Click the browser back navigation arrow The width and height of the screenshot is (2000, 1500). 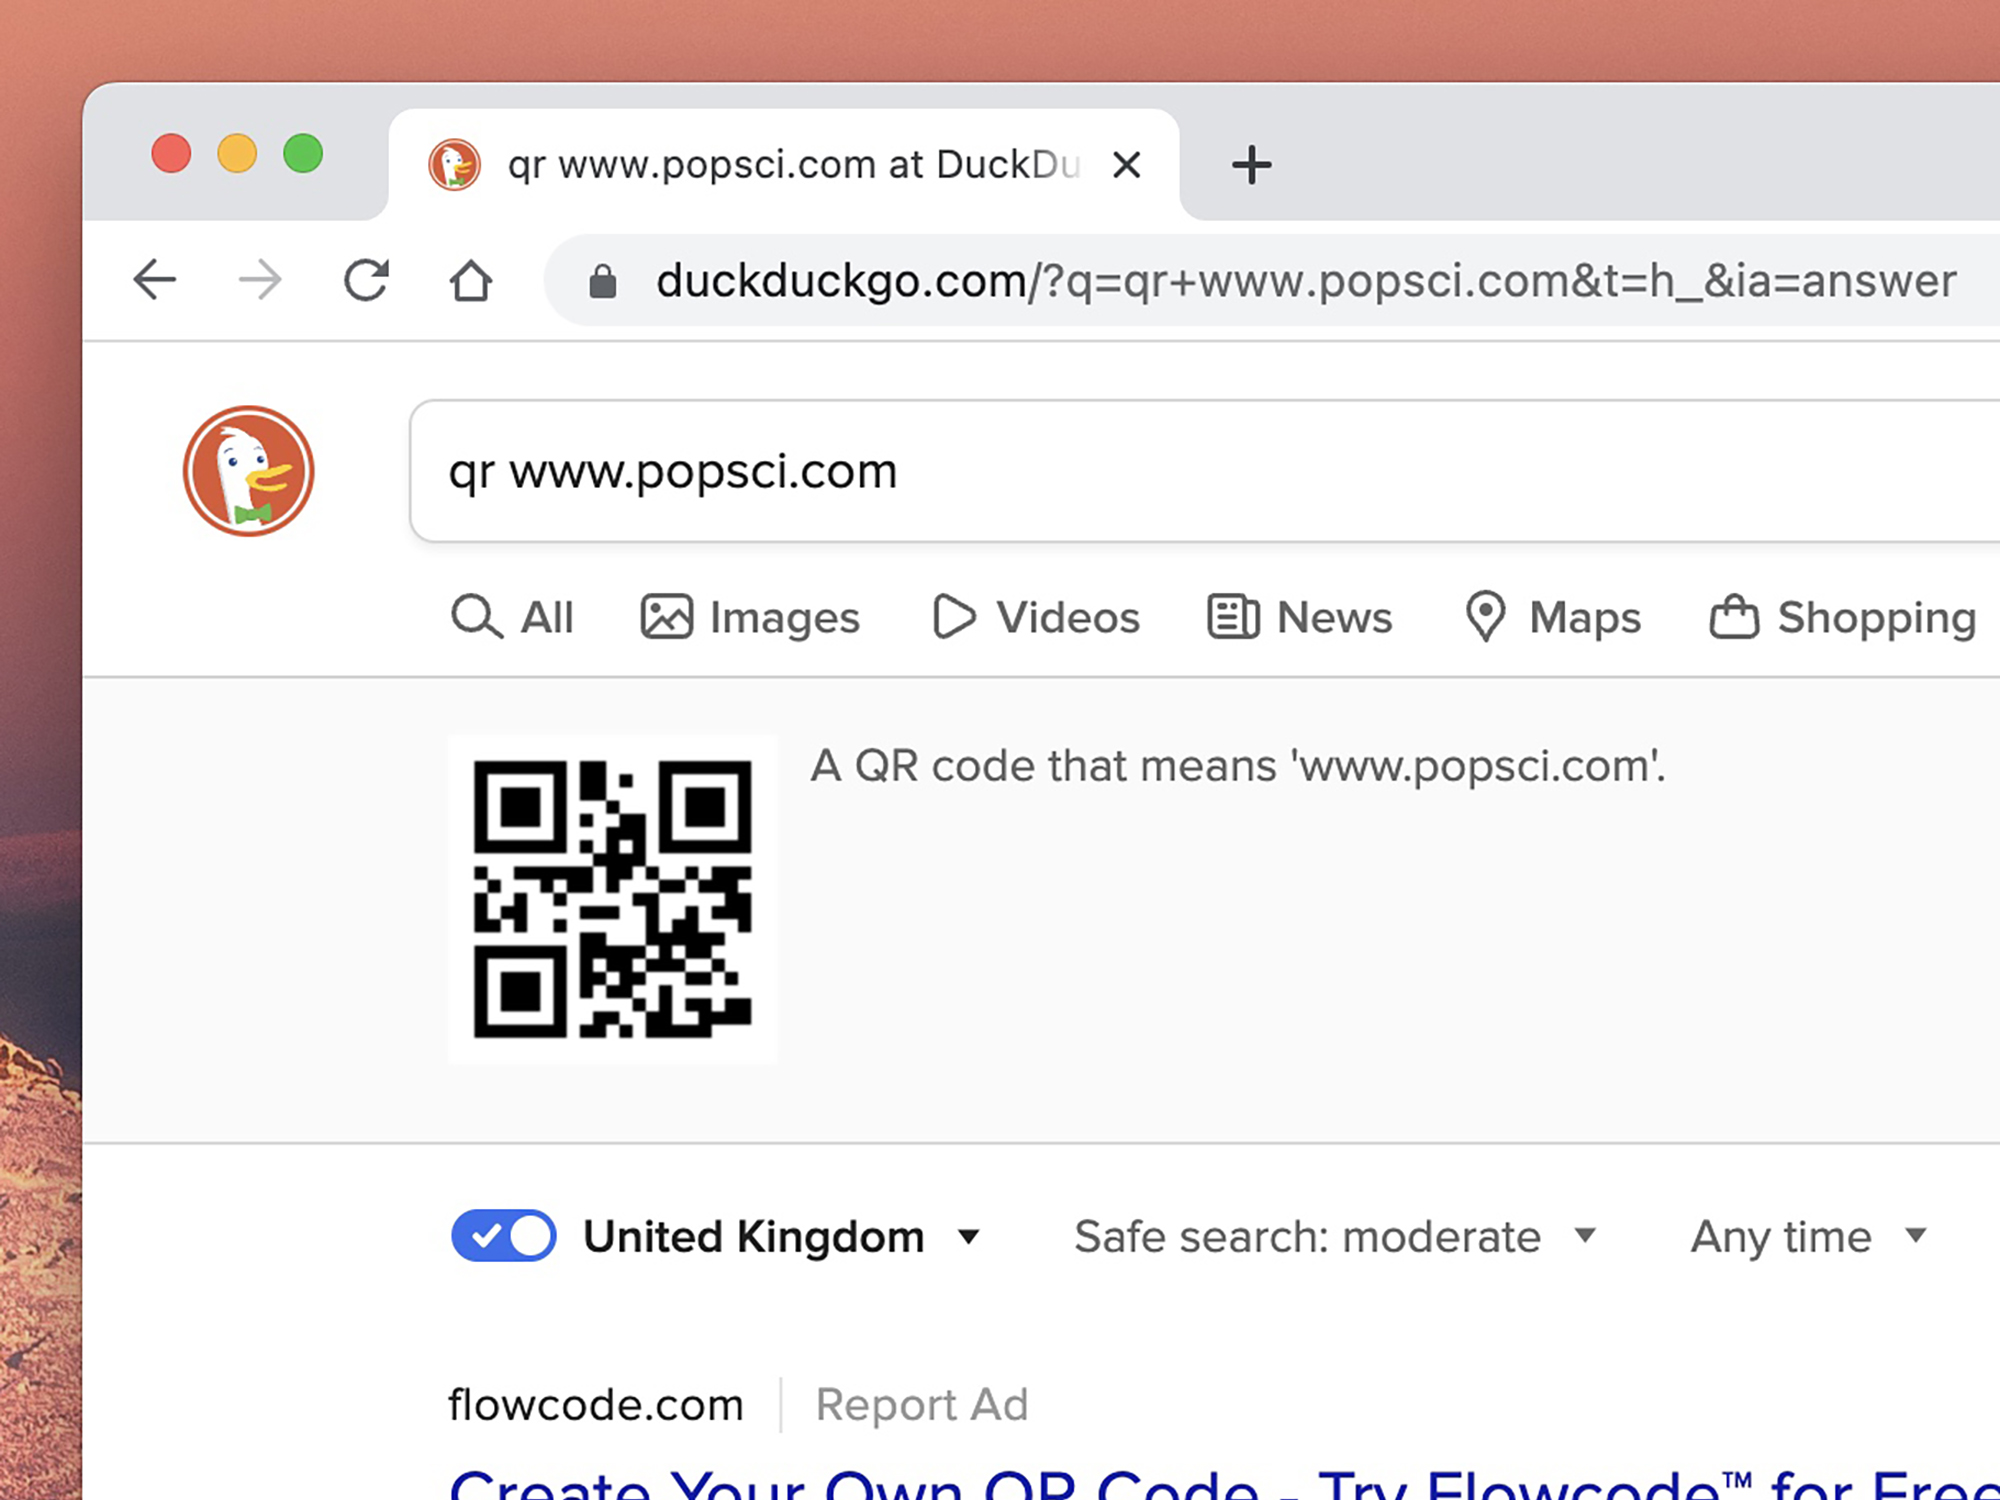coord(151,280)
